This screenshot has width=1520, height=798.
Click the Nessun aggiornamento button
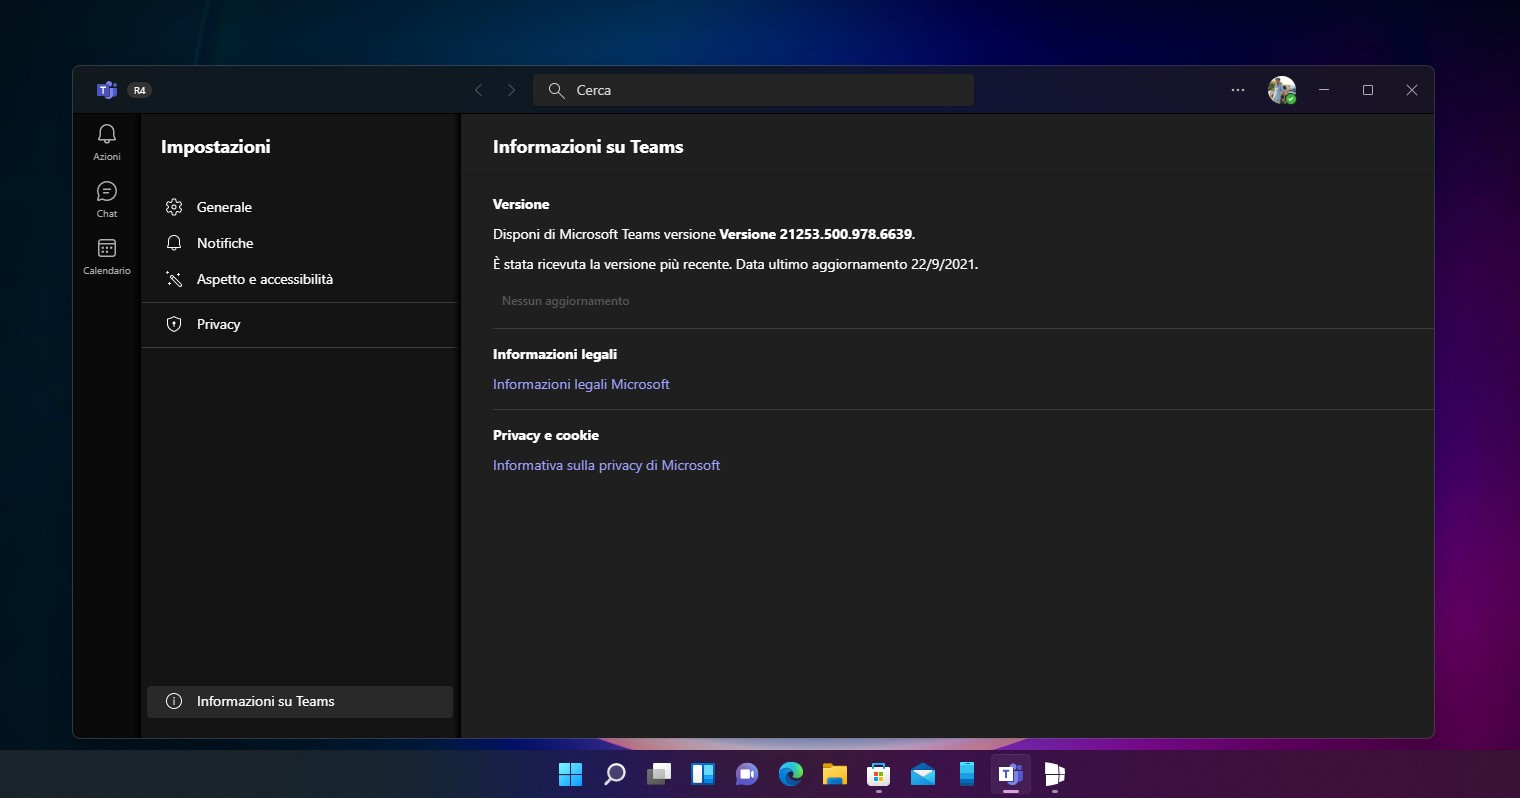pyautogui.click(x=566, y=301)
